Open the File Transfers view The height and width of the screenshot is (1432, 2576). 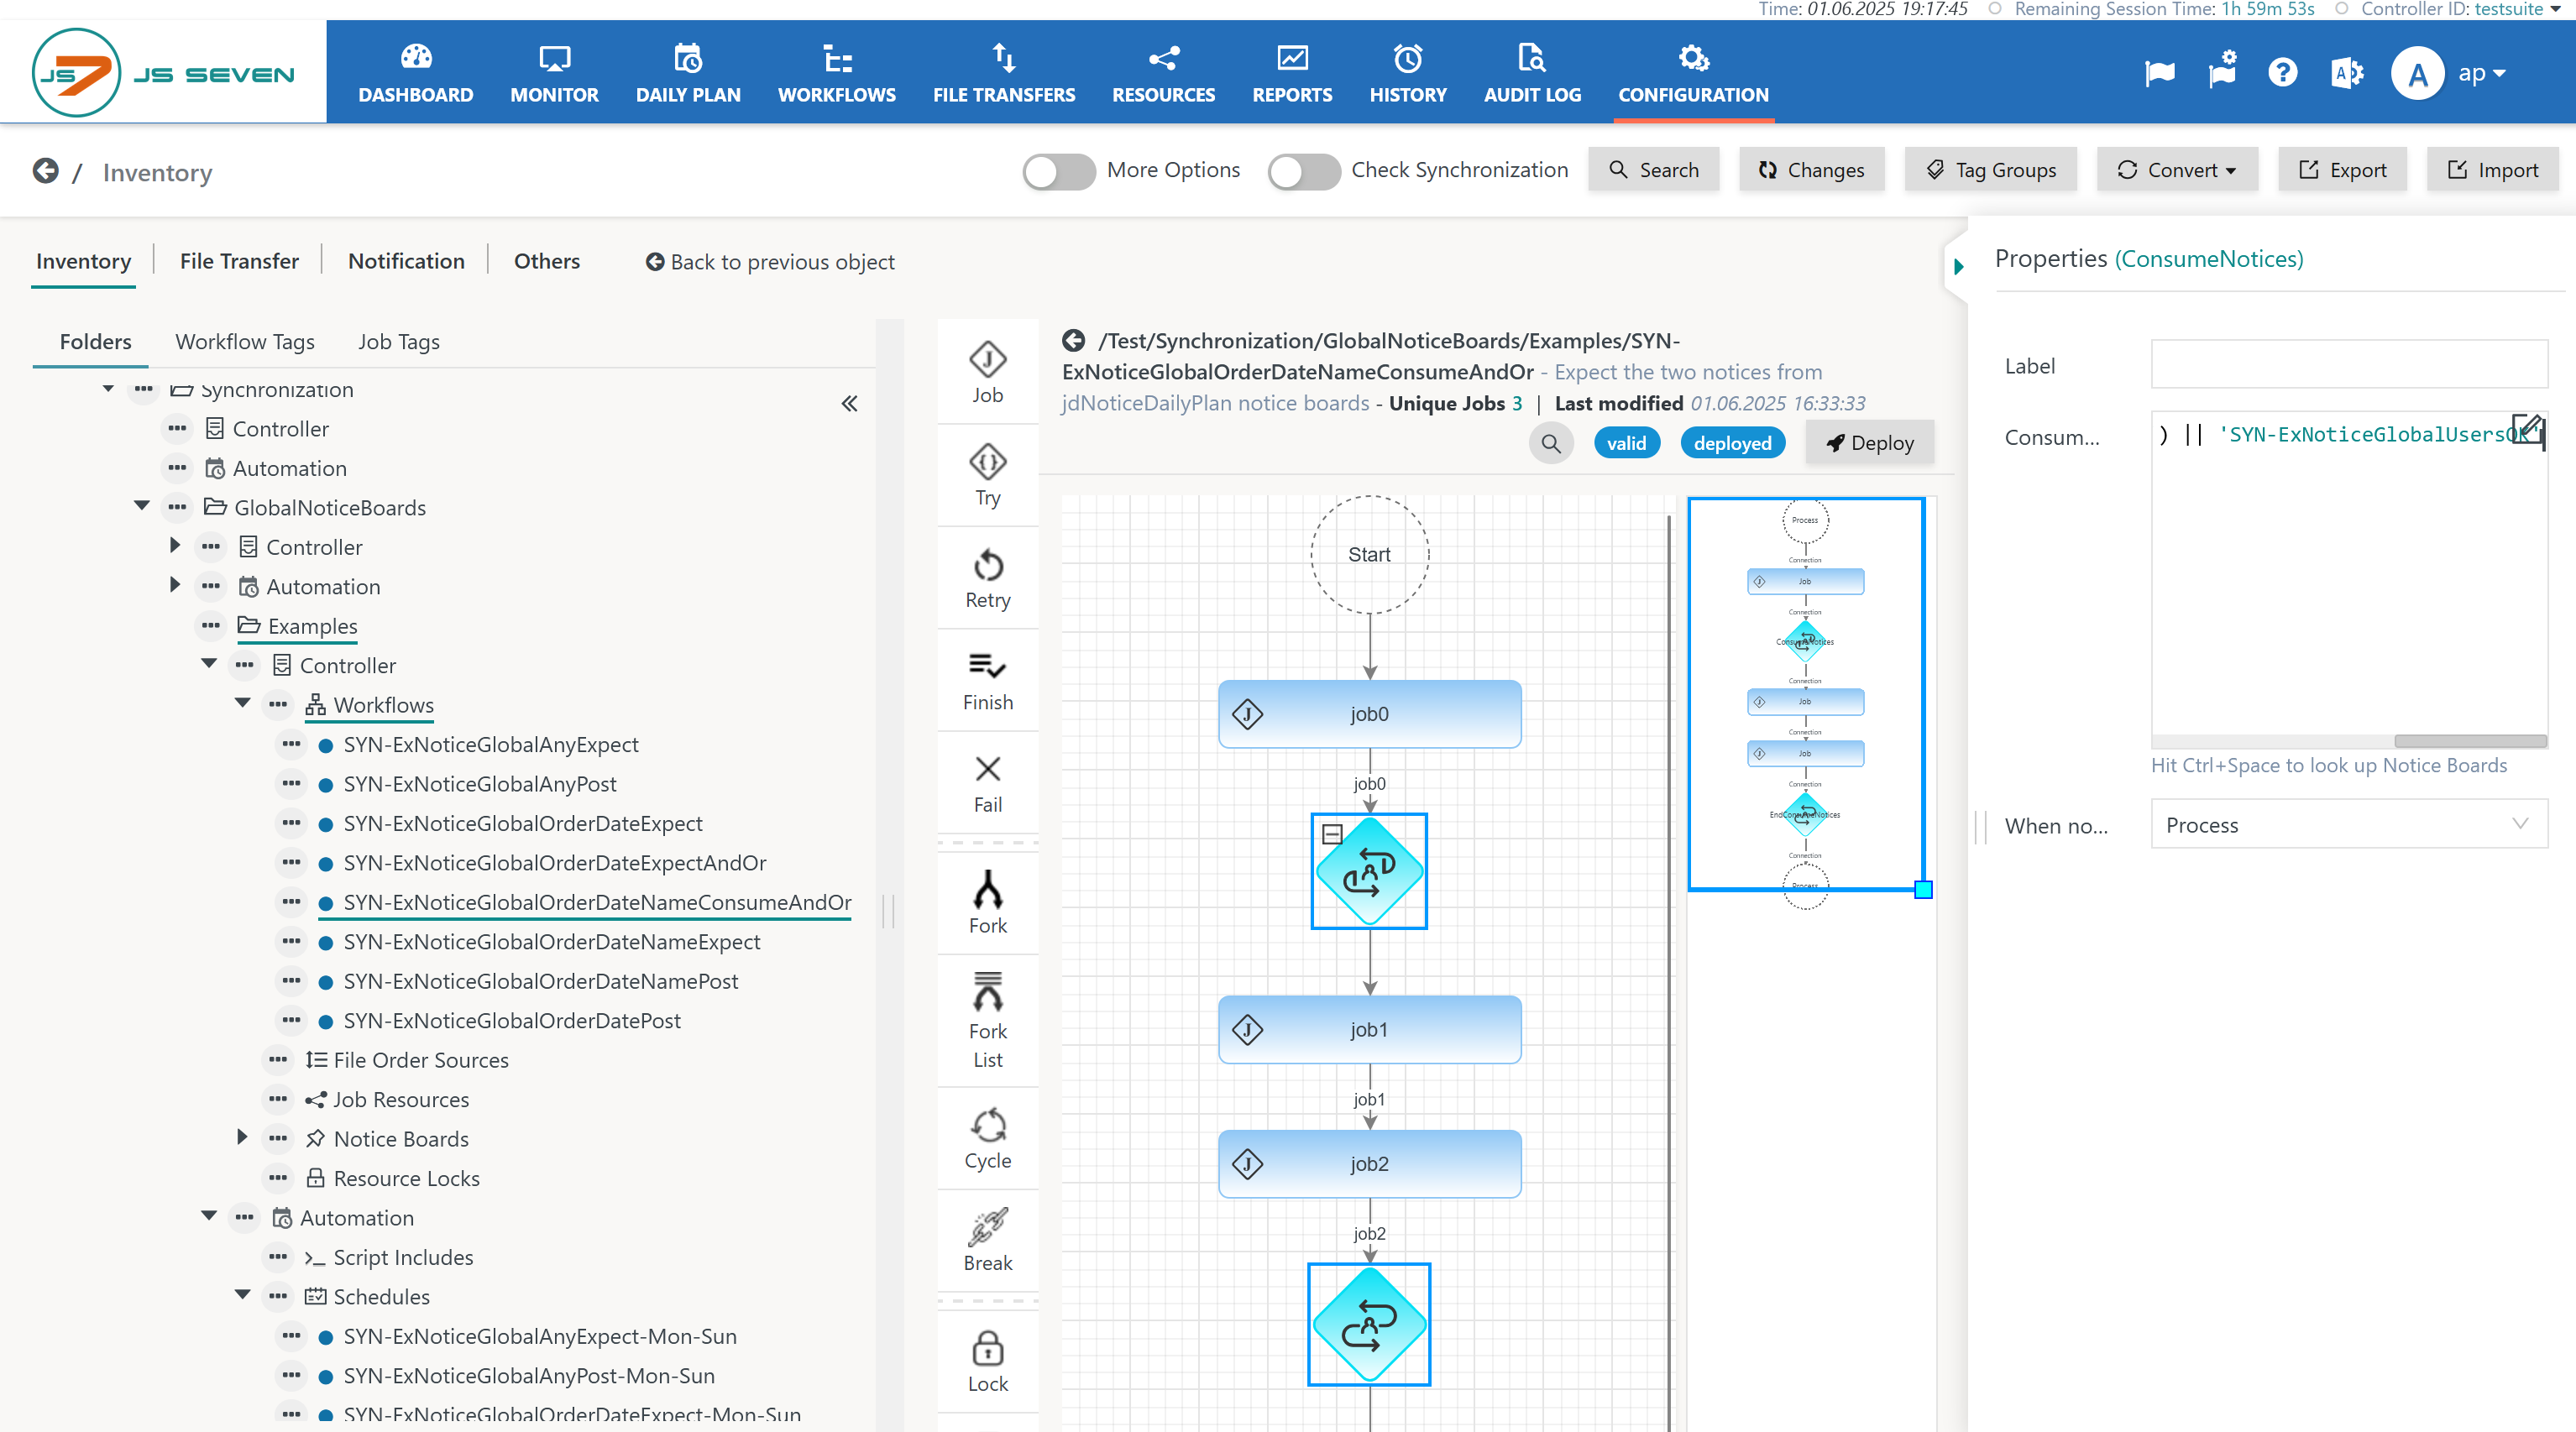(1003, 73)
